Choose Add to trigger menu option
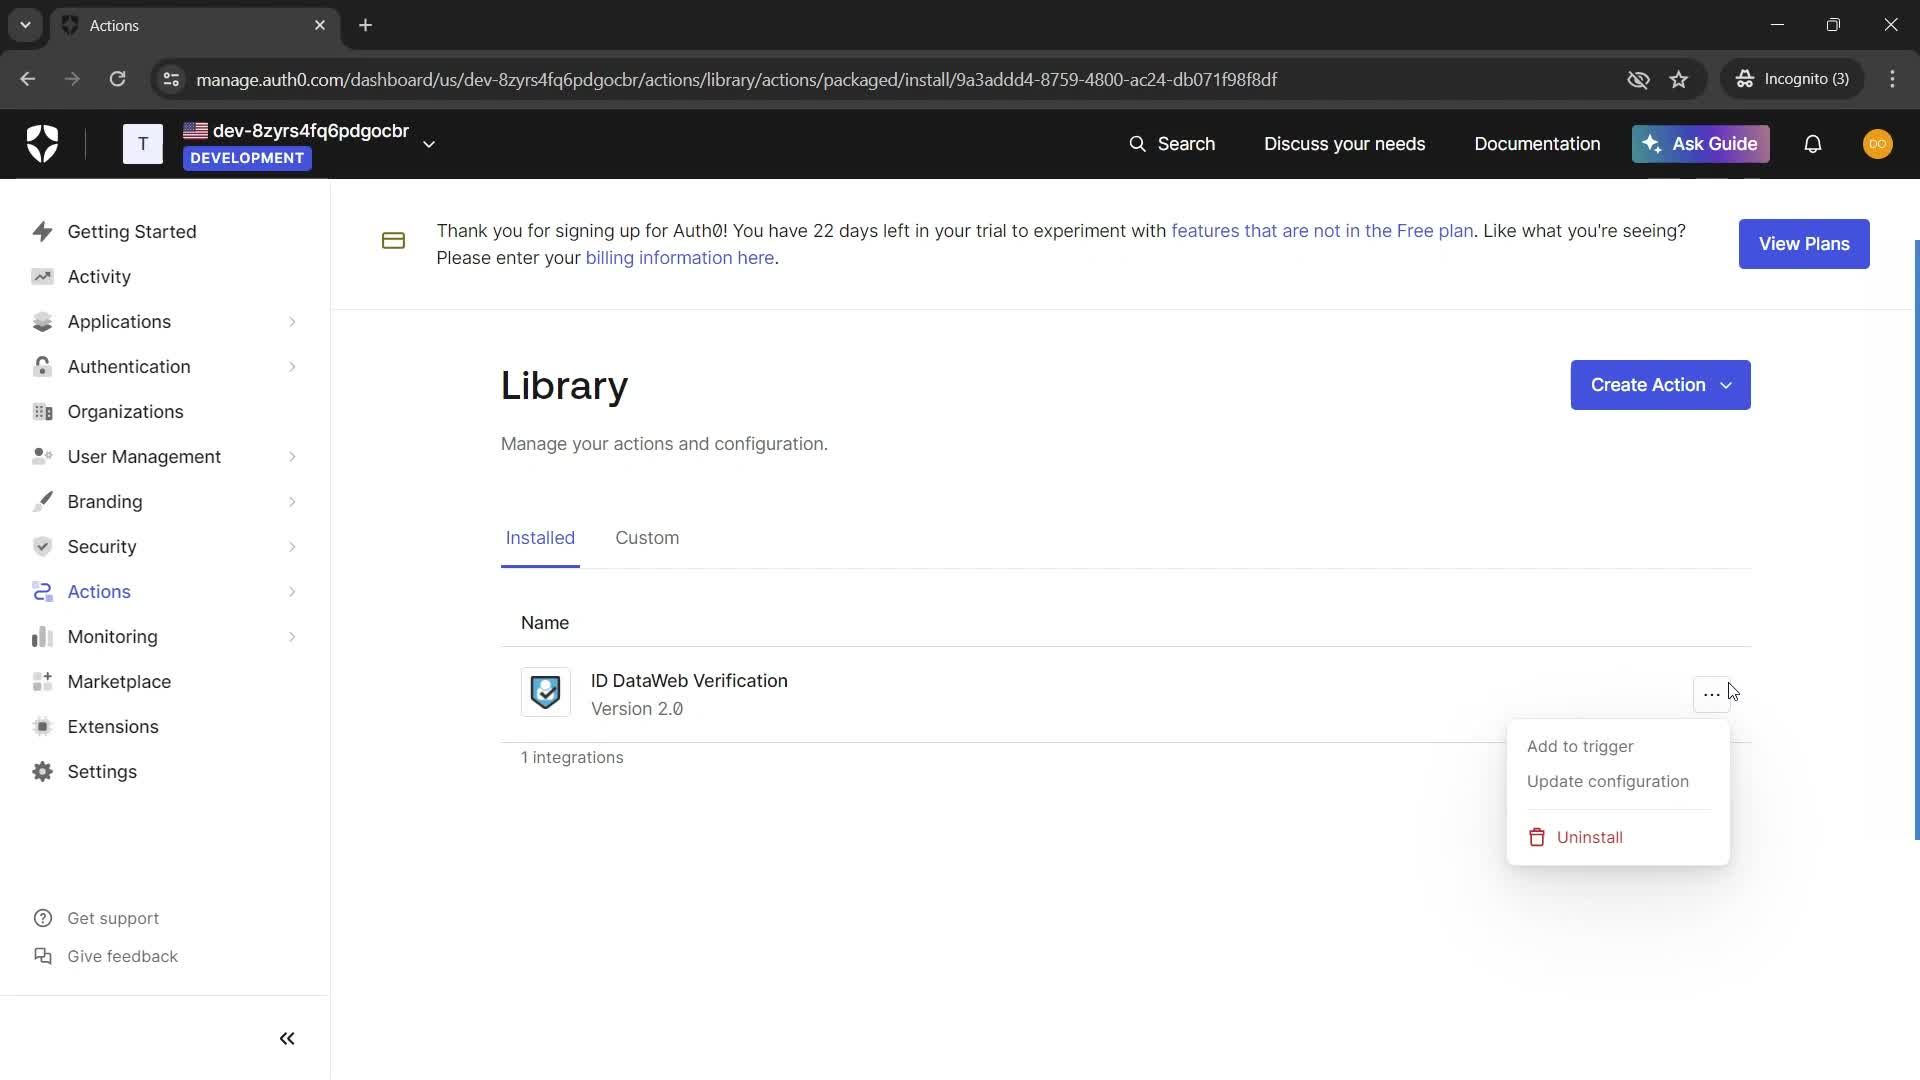The height and width of the screenshot is (1080, 1920). [1580, 747]
